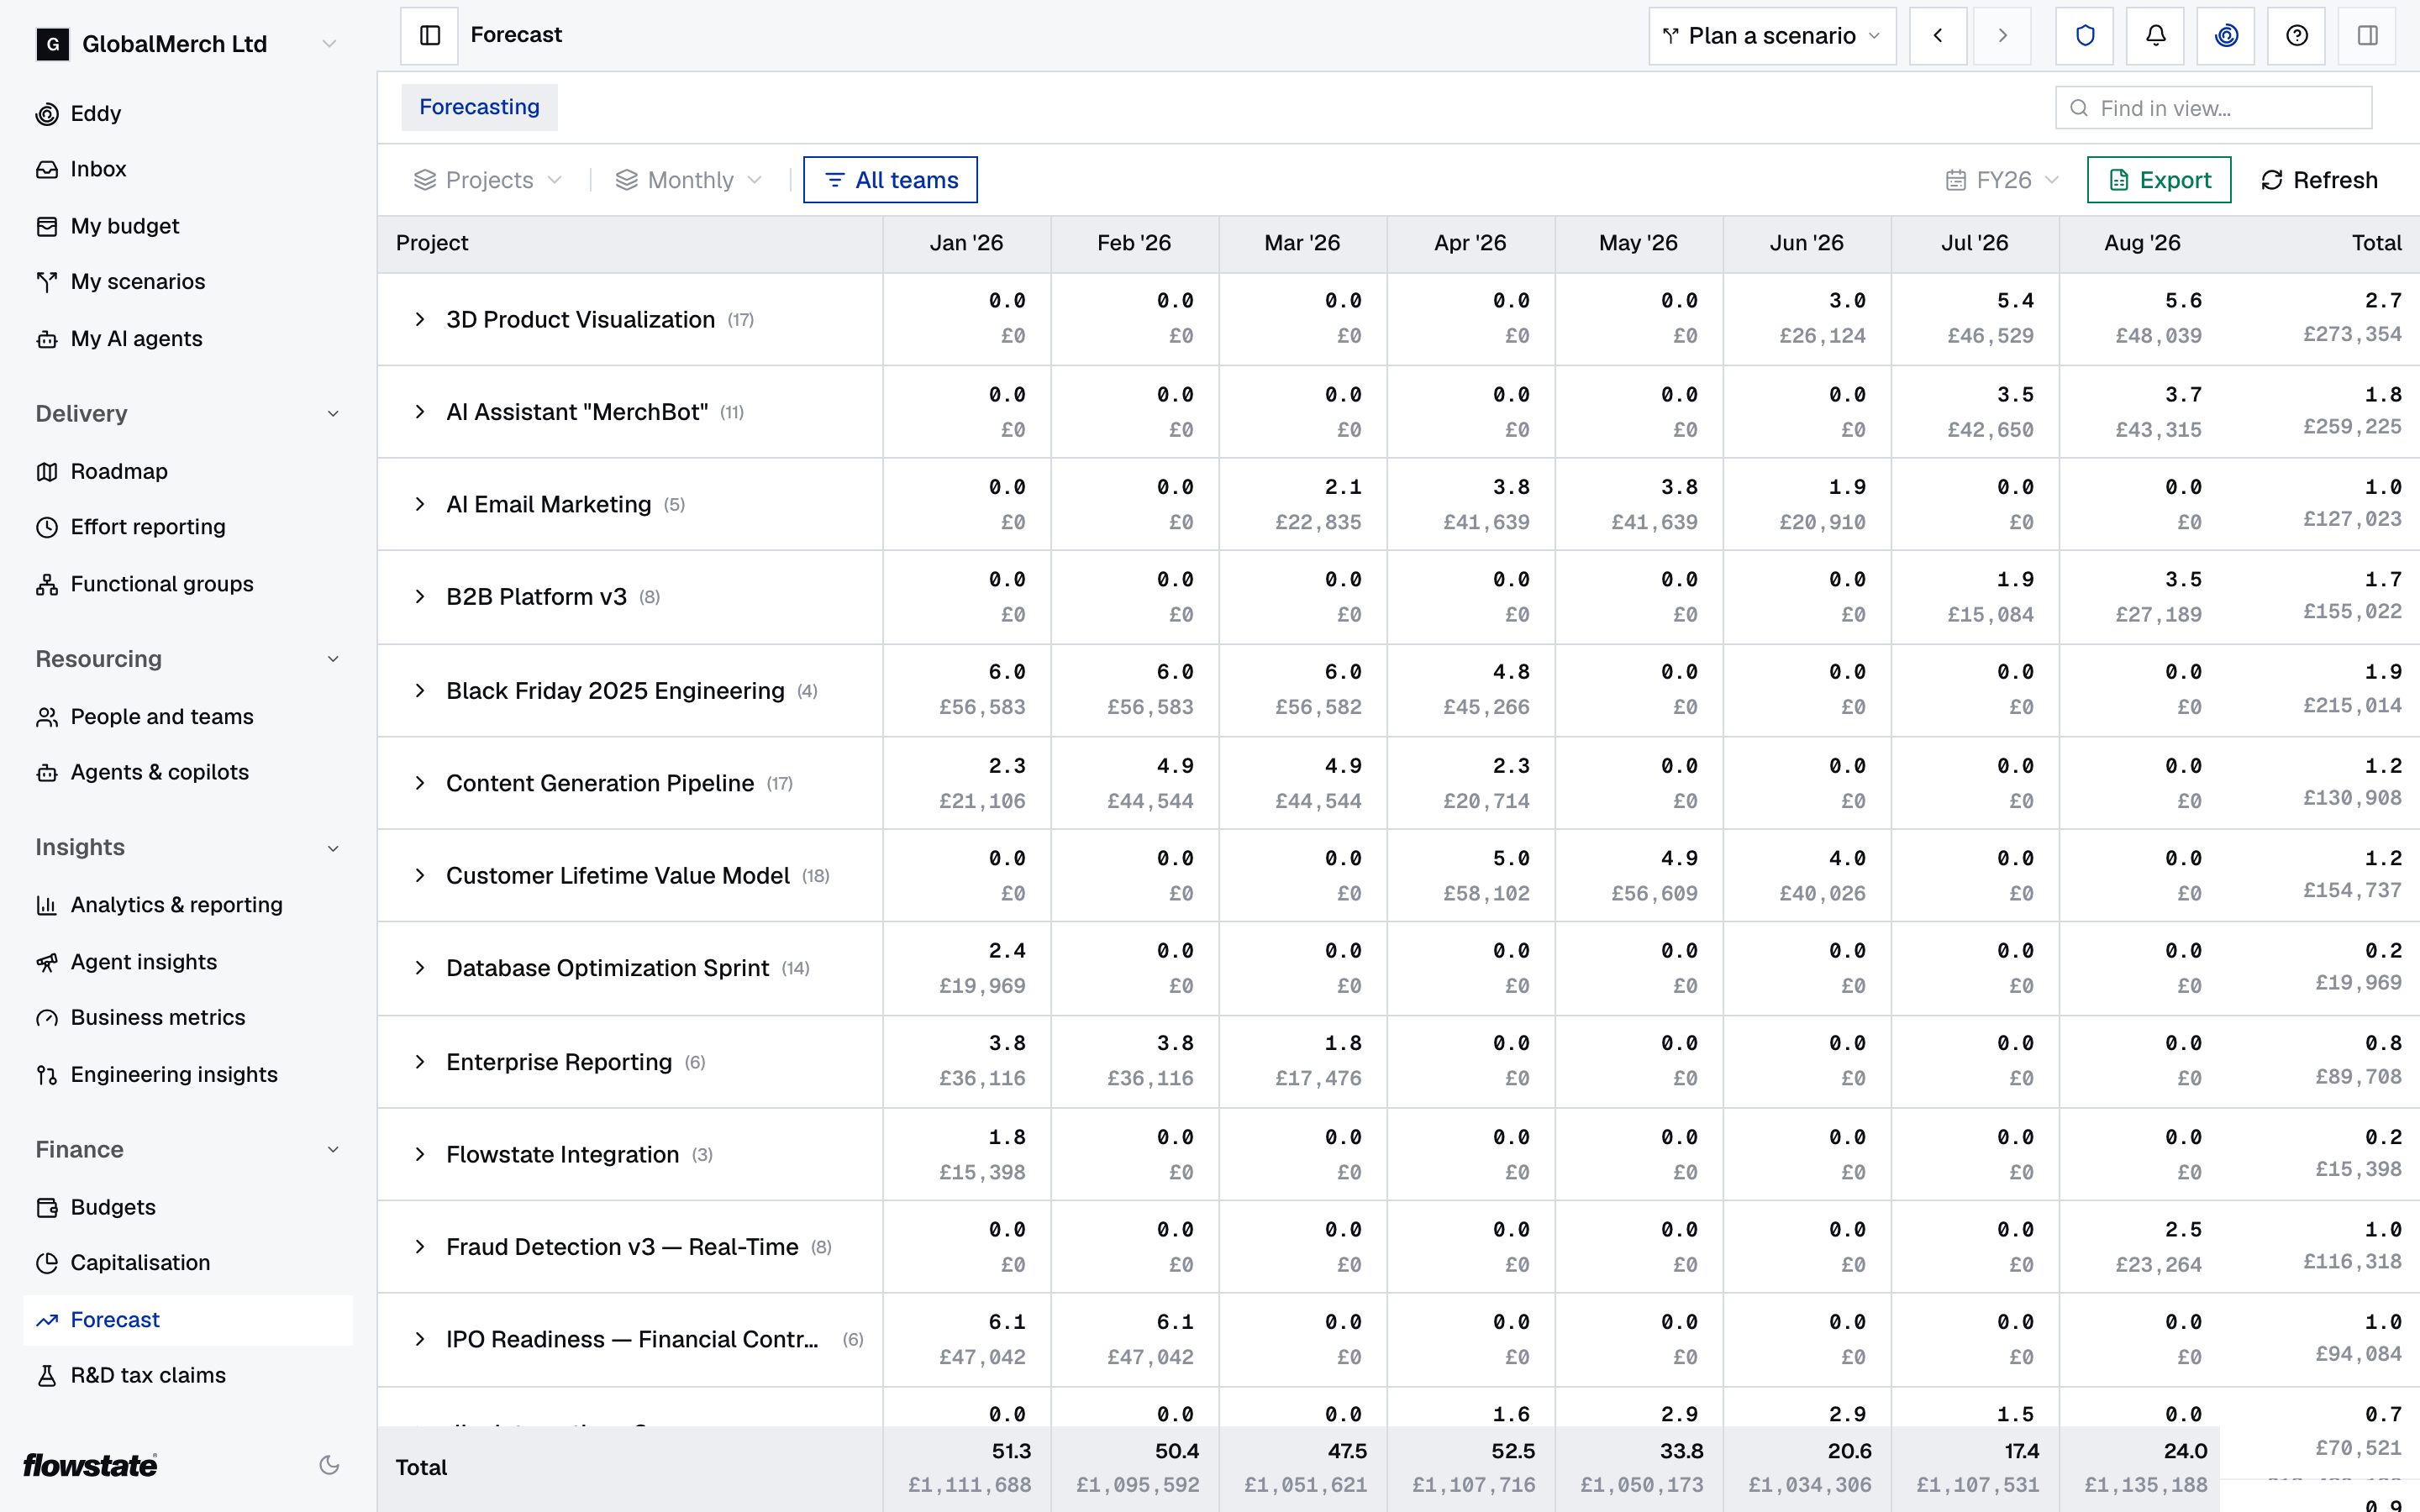Open the shield icon in top bar

pyautogui.click(x=2085, y=36)
